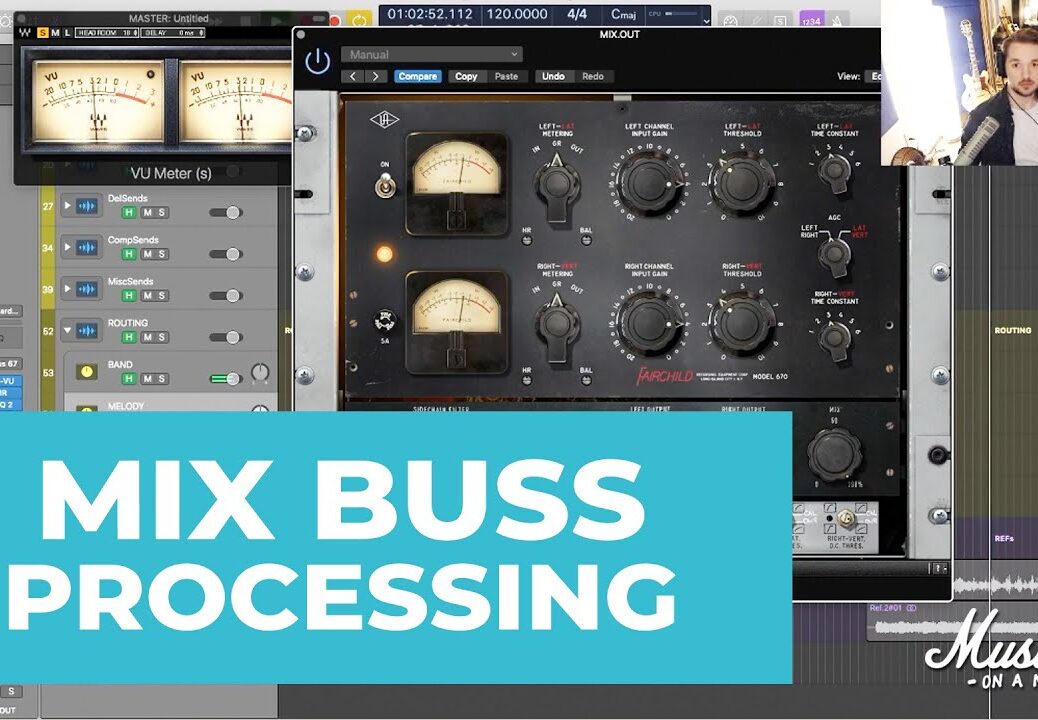Viewport: 1038px width, 720px height.
Task: Turn the Right Metering selector knob
Action: coord(557,326)
